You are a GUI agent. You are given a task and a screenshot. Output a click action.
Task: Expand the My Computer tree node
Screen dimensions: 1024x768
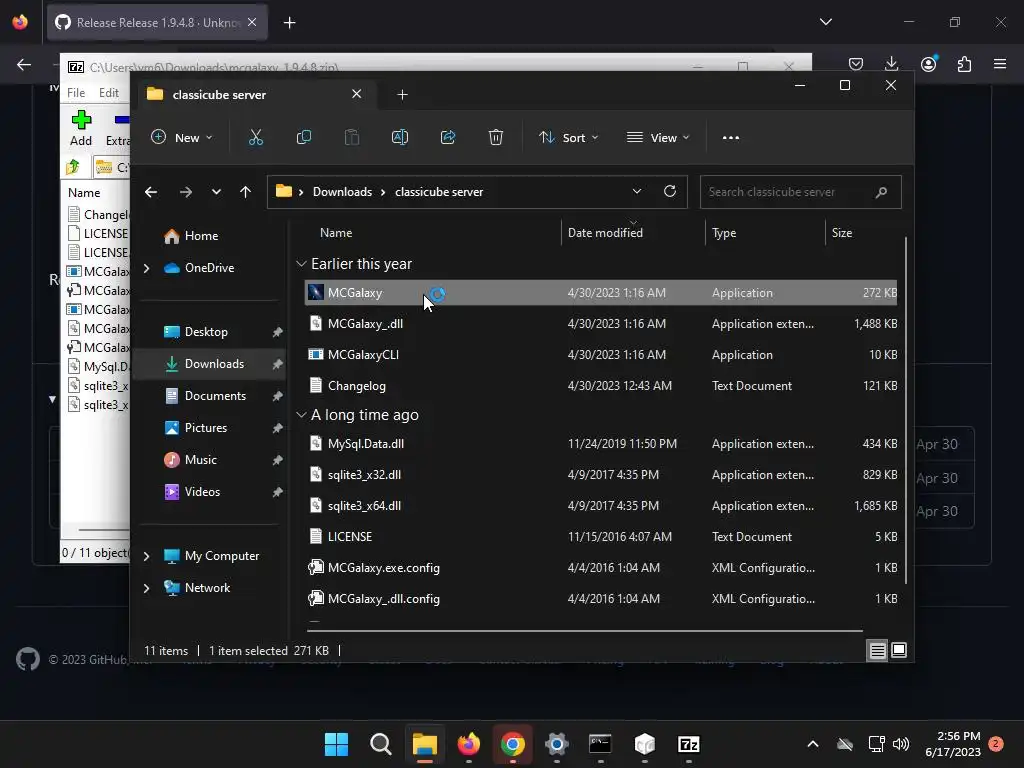click(x=146, y=556)
